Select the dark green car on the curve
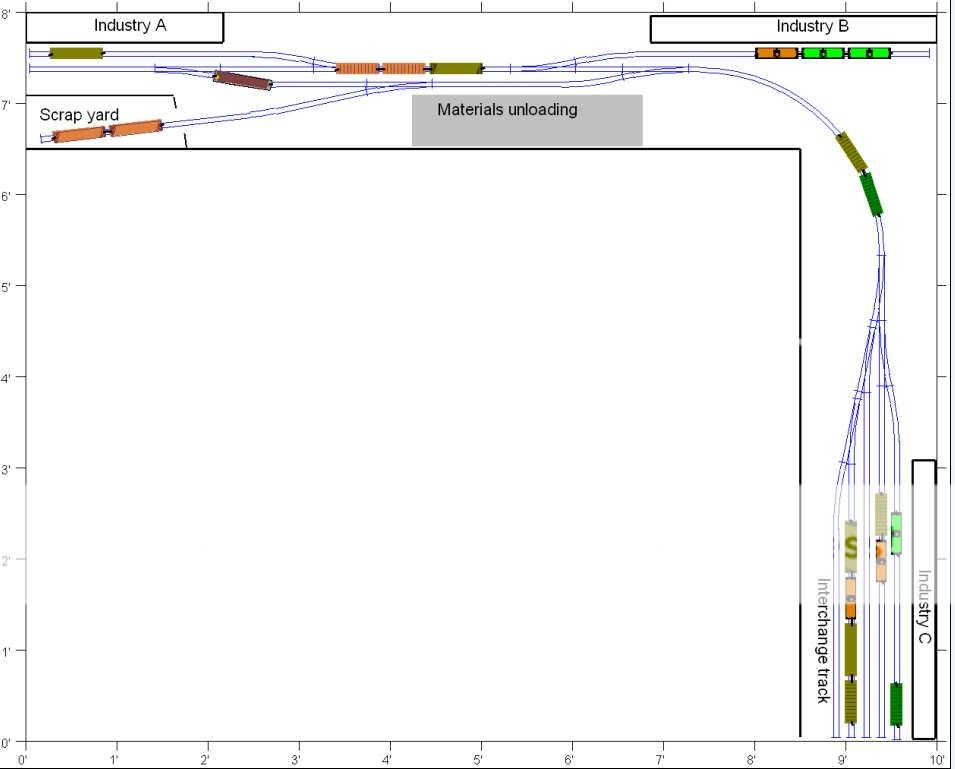Image resolution: width=955 pixels, height=769 pixels. 873,194
